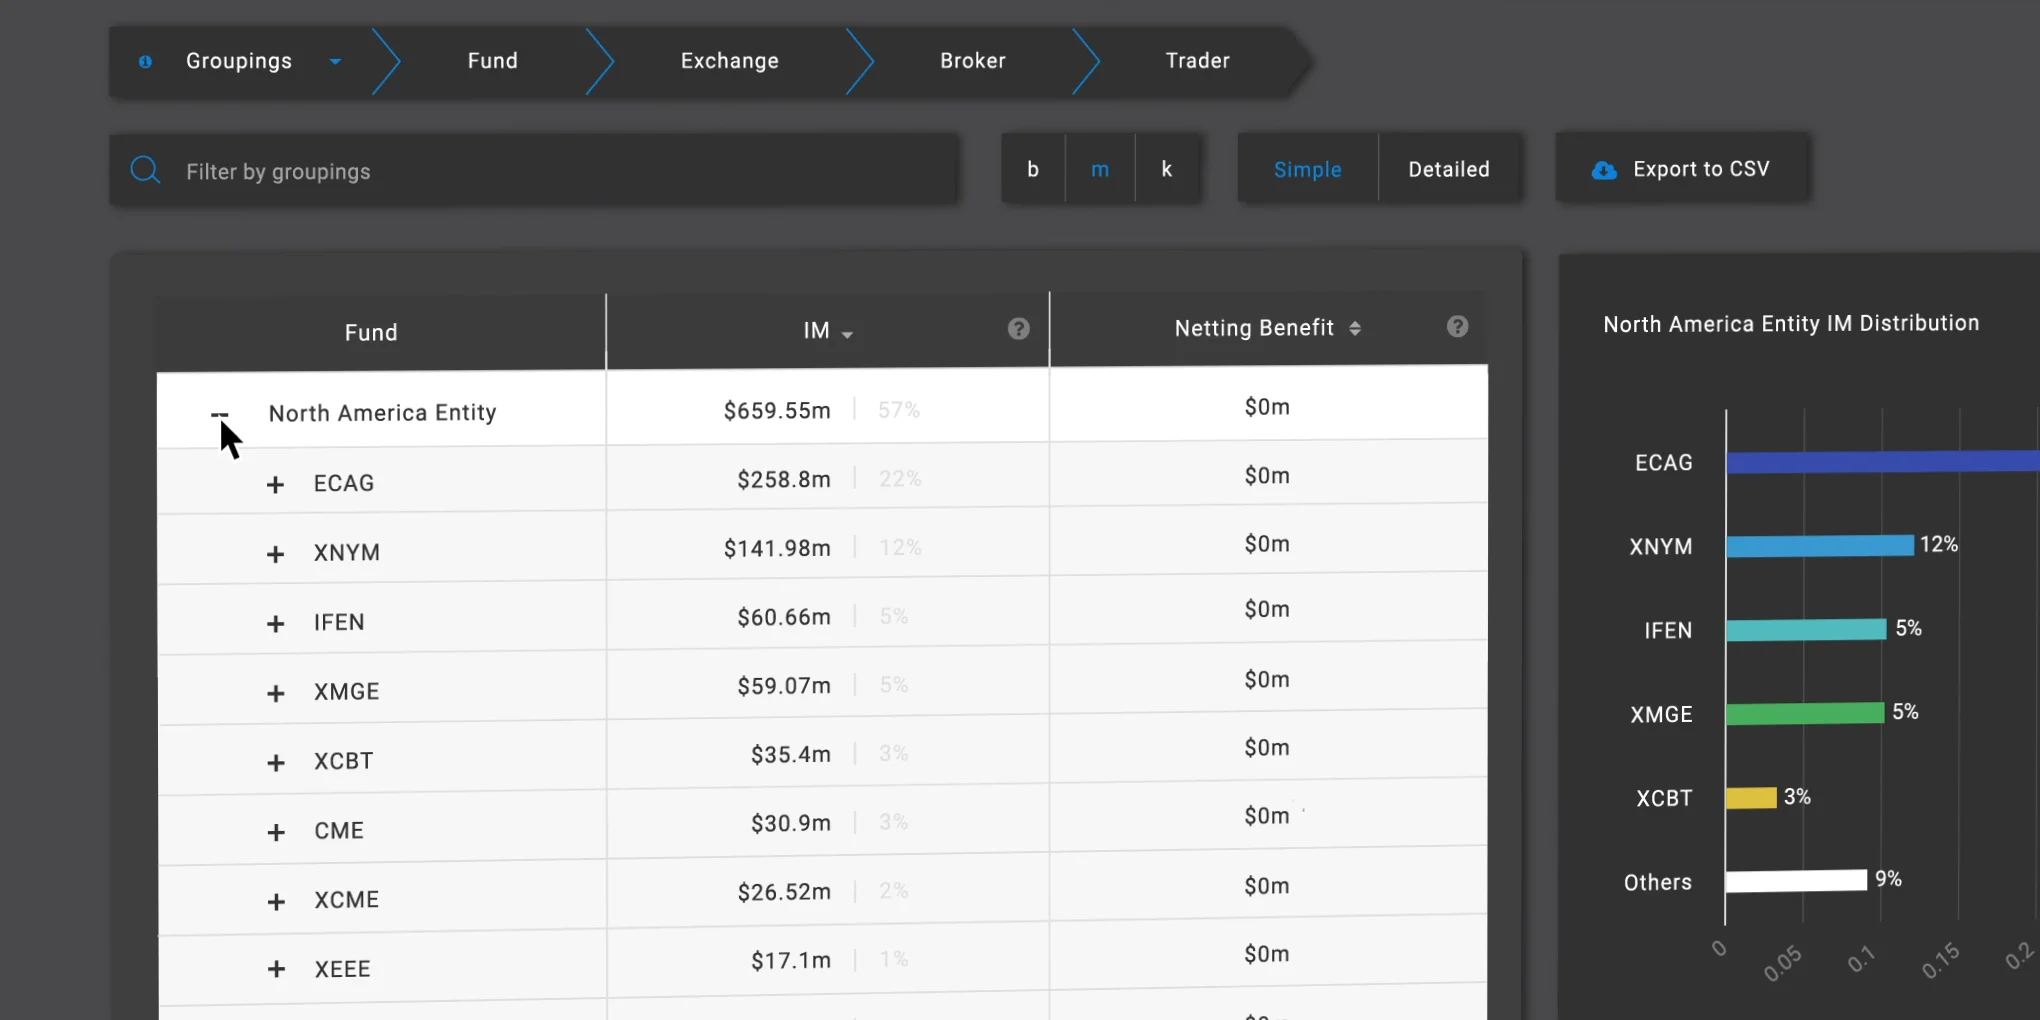Switch units to billions (b)
2040x1020 pixels.
pyautogui.click(x=1033, y=169)
